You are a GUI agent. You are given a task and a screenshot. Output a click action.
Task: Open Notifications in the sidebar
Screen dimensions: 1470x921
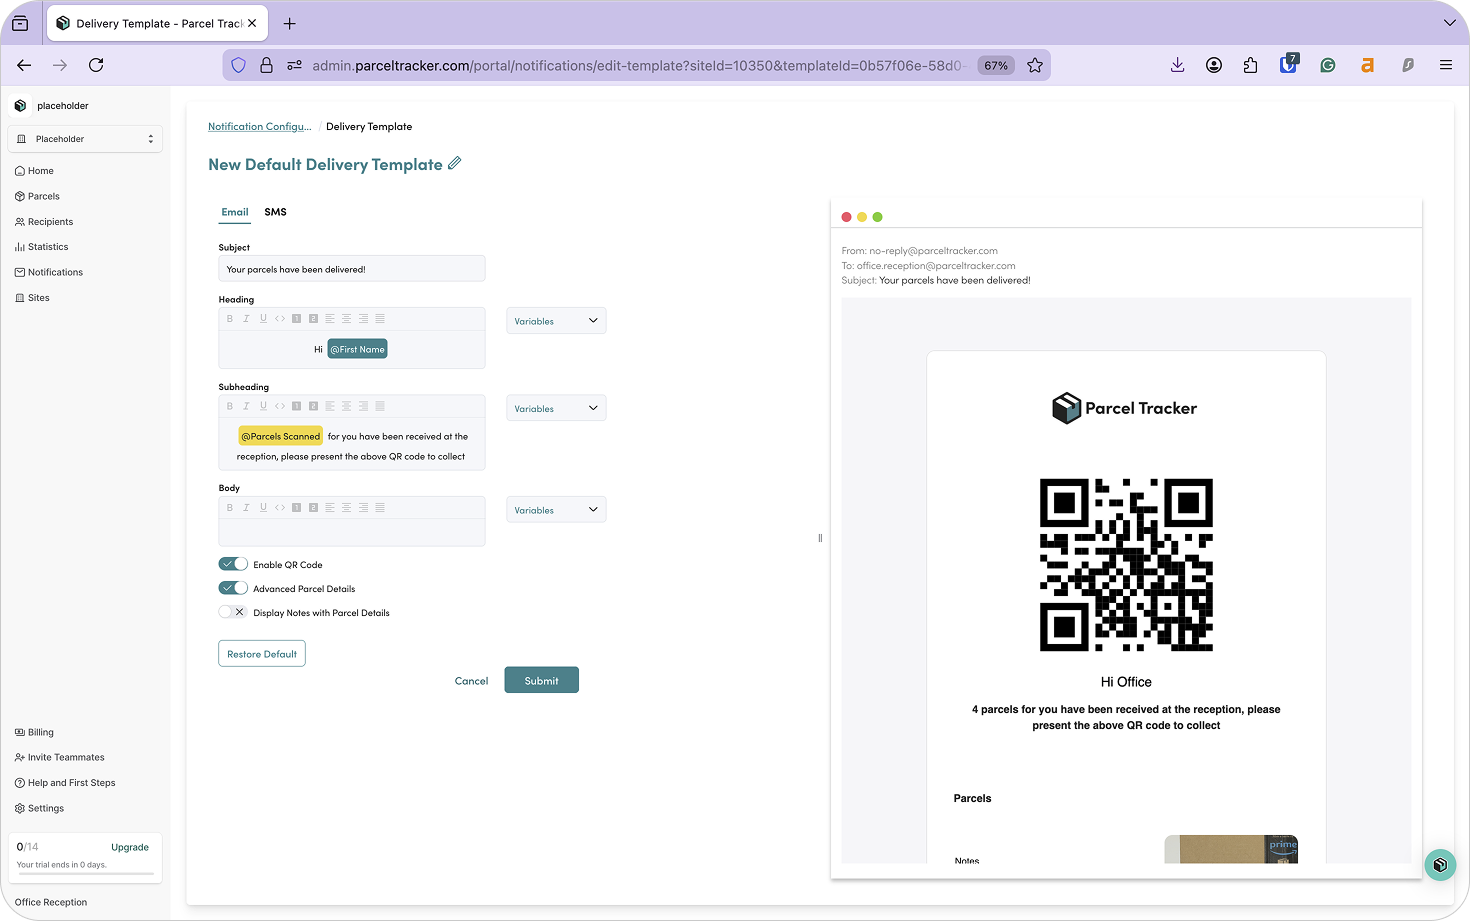pos(49,272)
